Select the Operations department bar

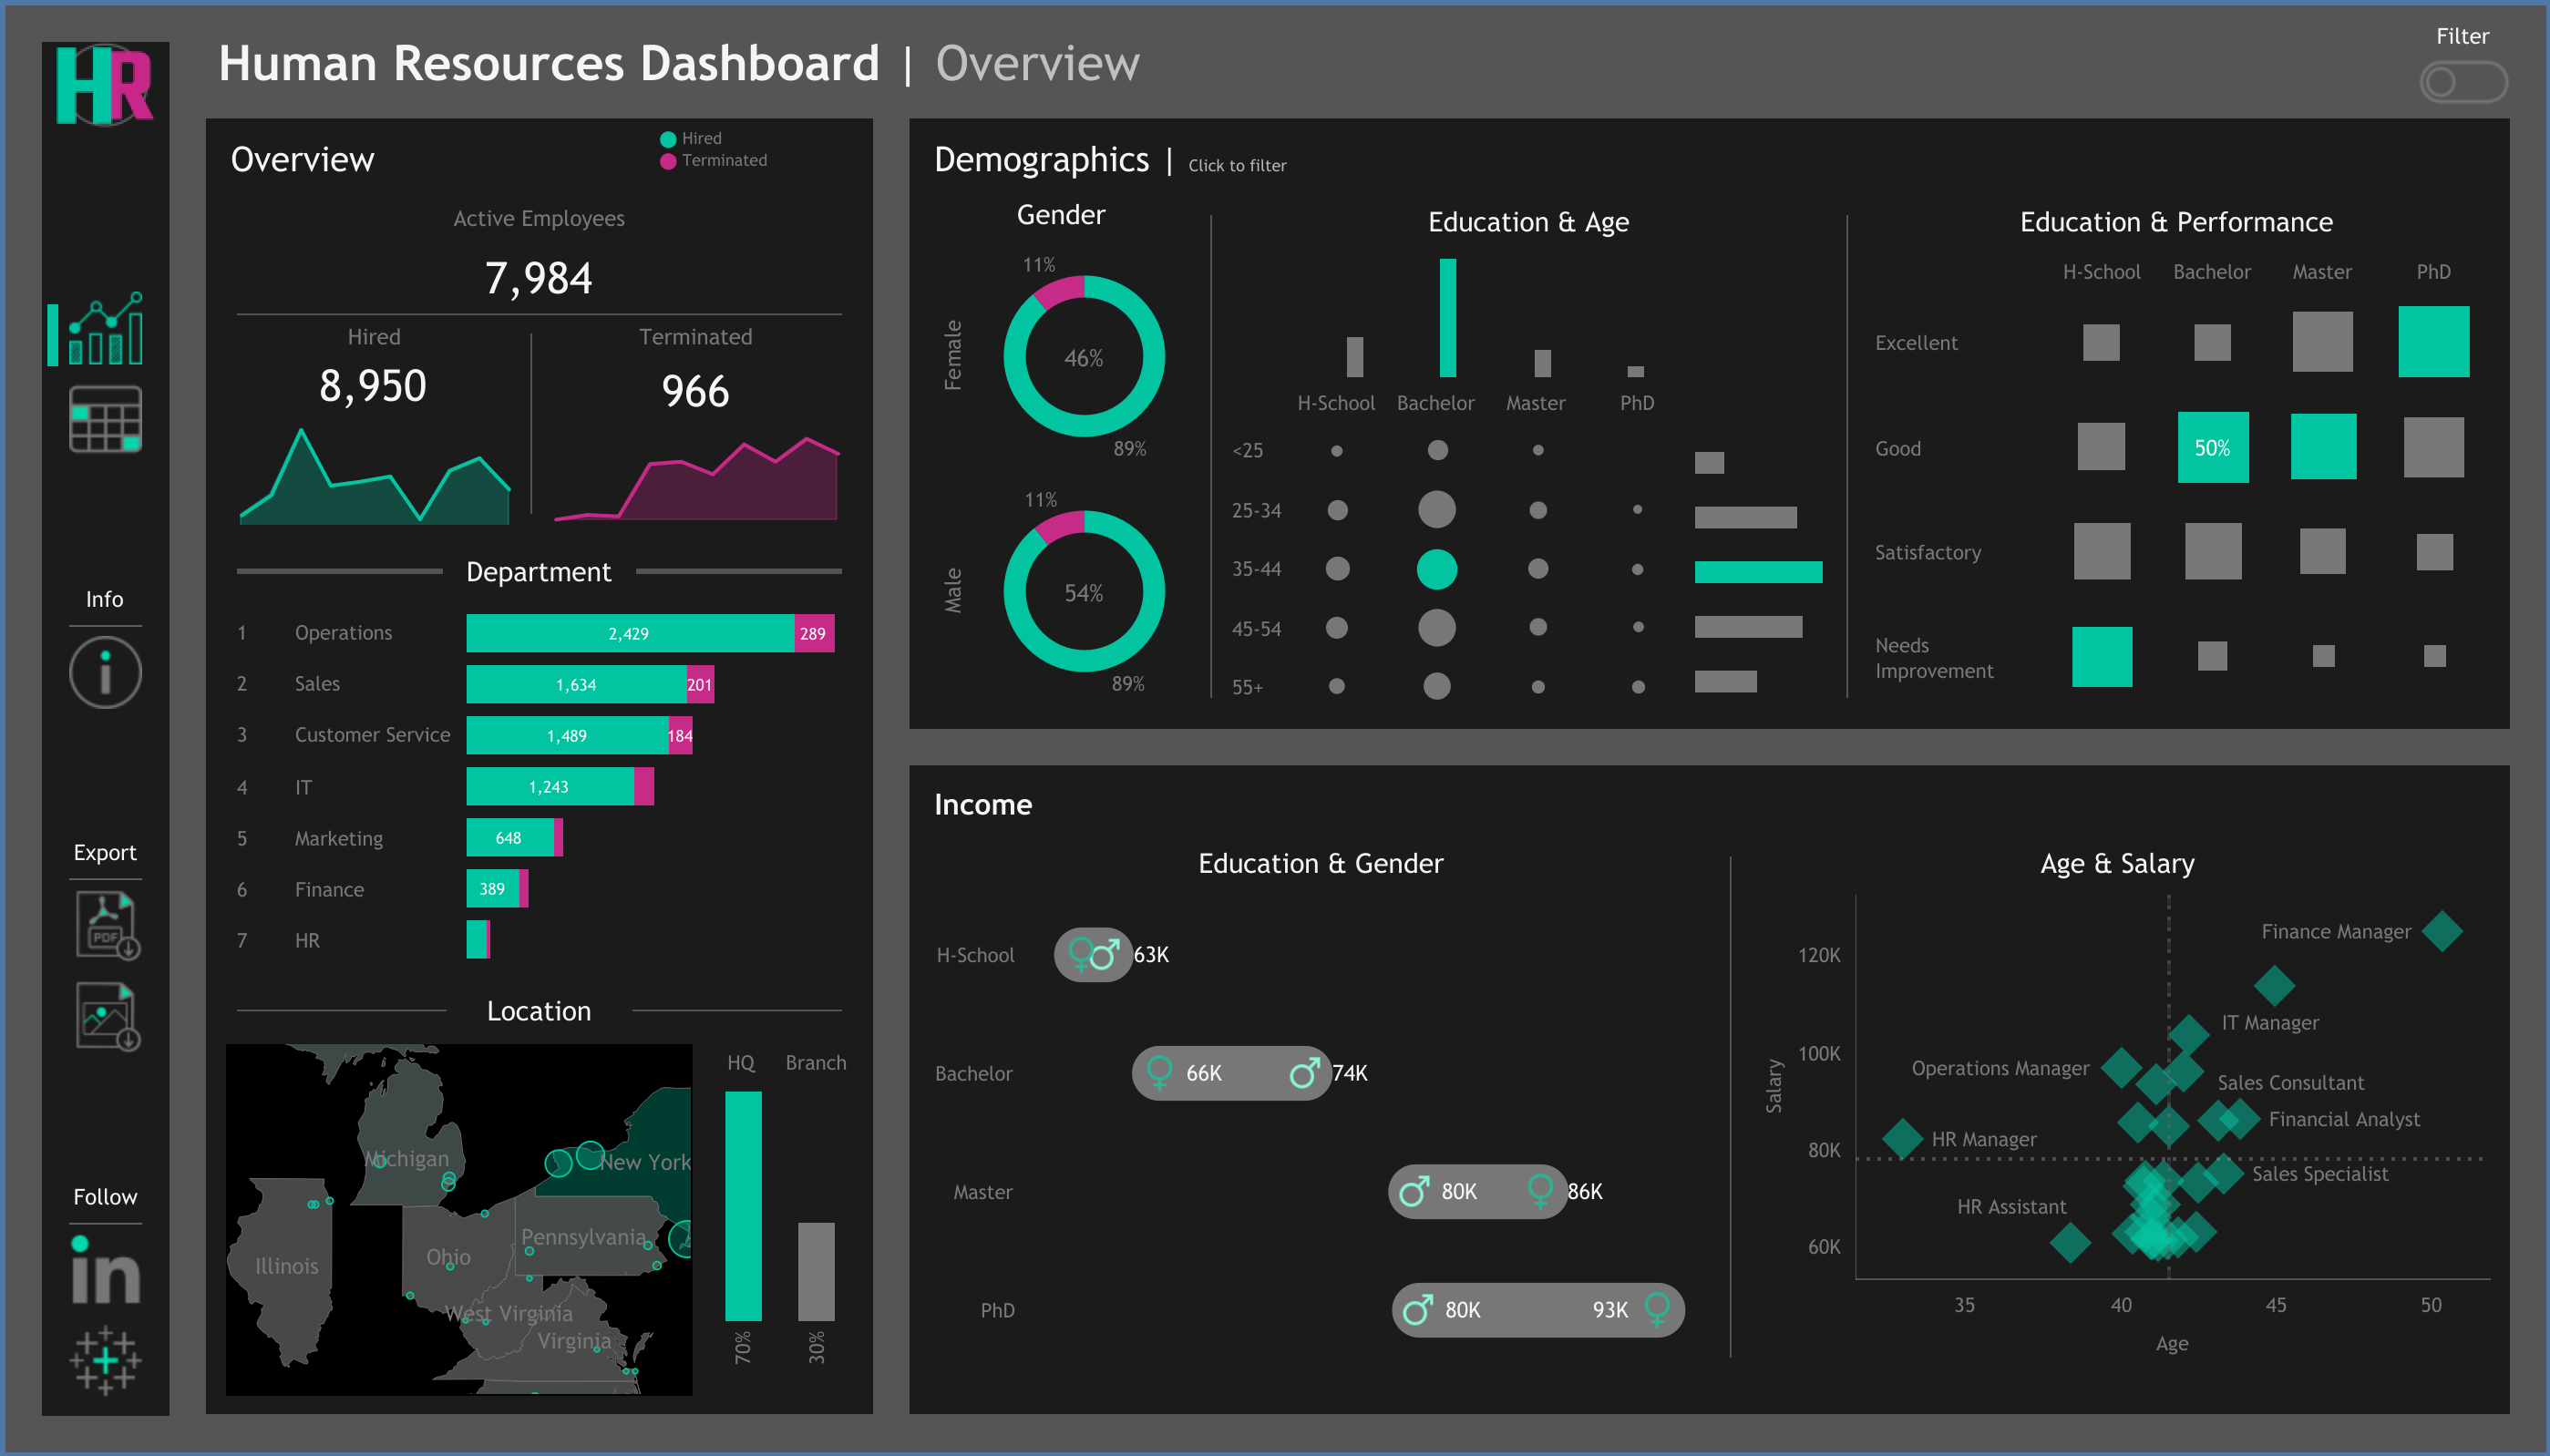click(650, 633)
